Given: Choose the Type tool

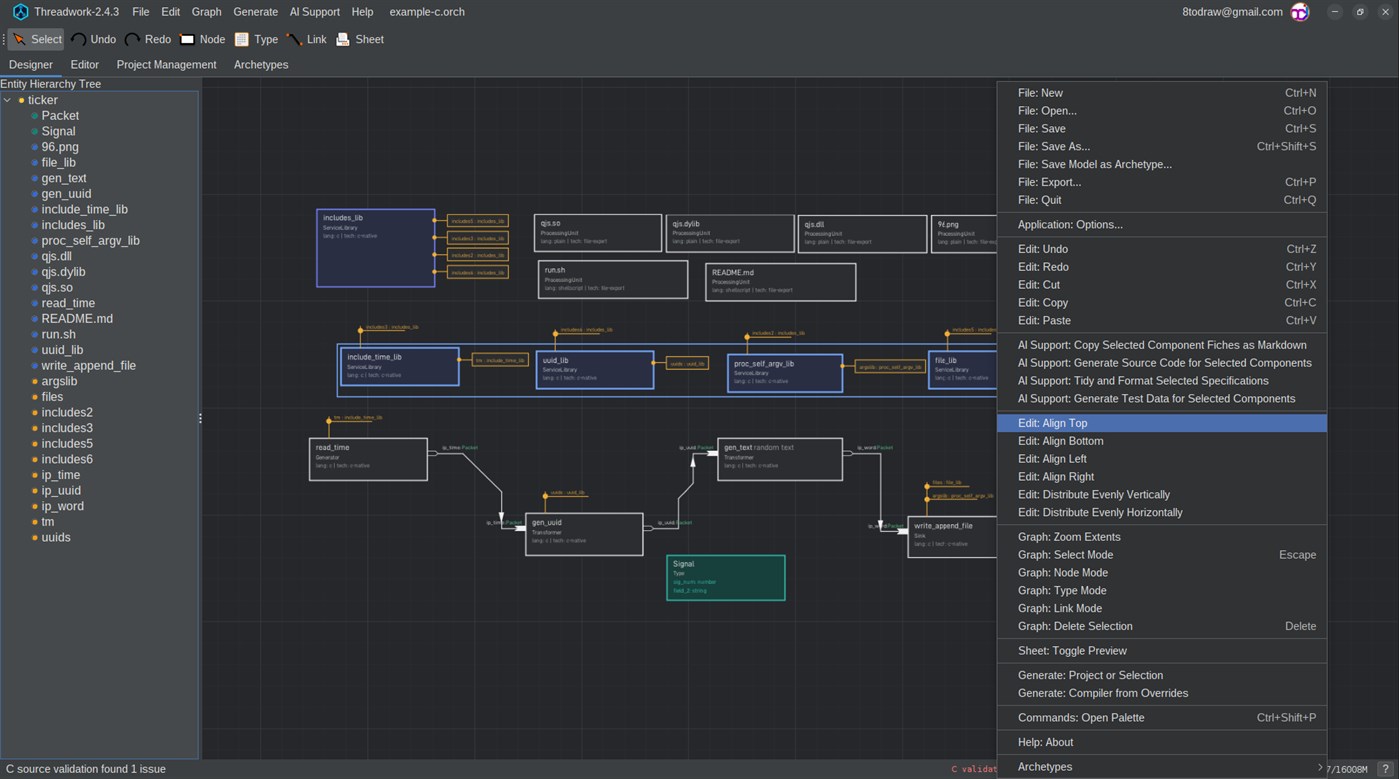Looking at the screenshot, I should point(255,39).
